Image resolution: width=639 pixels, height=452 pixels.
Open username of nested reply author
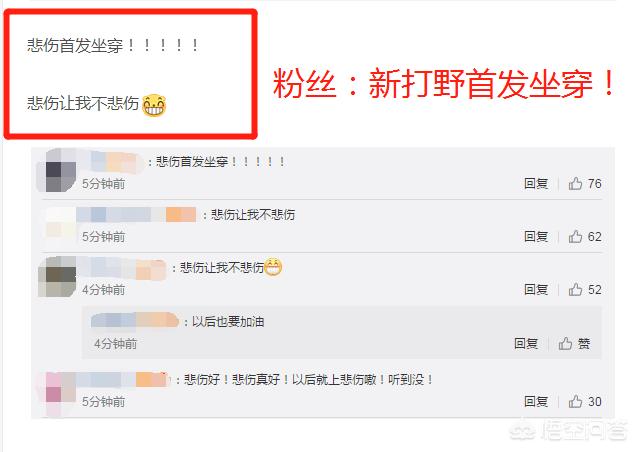[134, 320]
